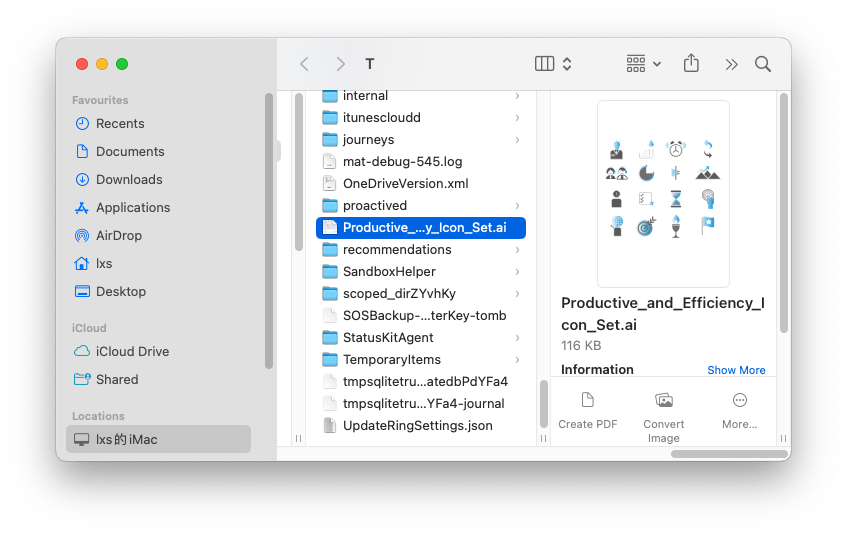Expand the recommendations folder chevron
847x535 pixels.
point(517,250)
